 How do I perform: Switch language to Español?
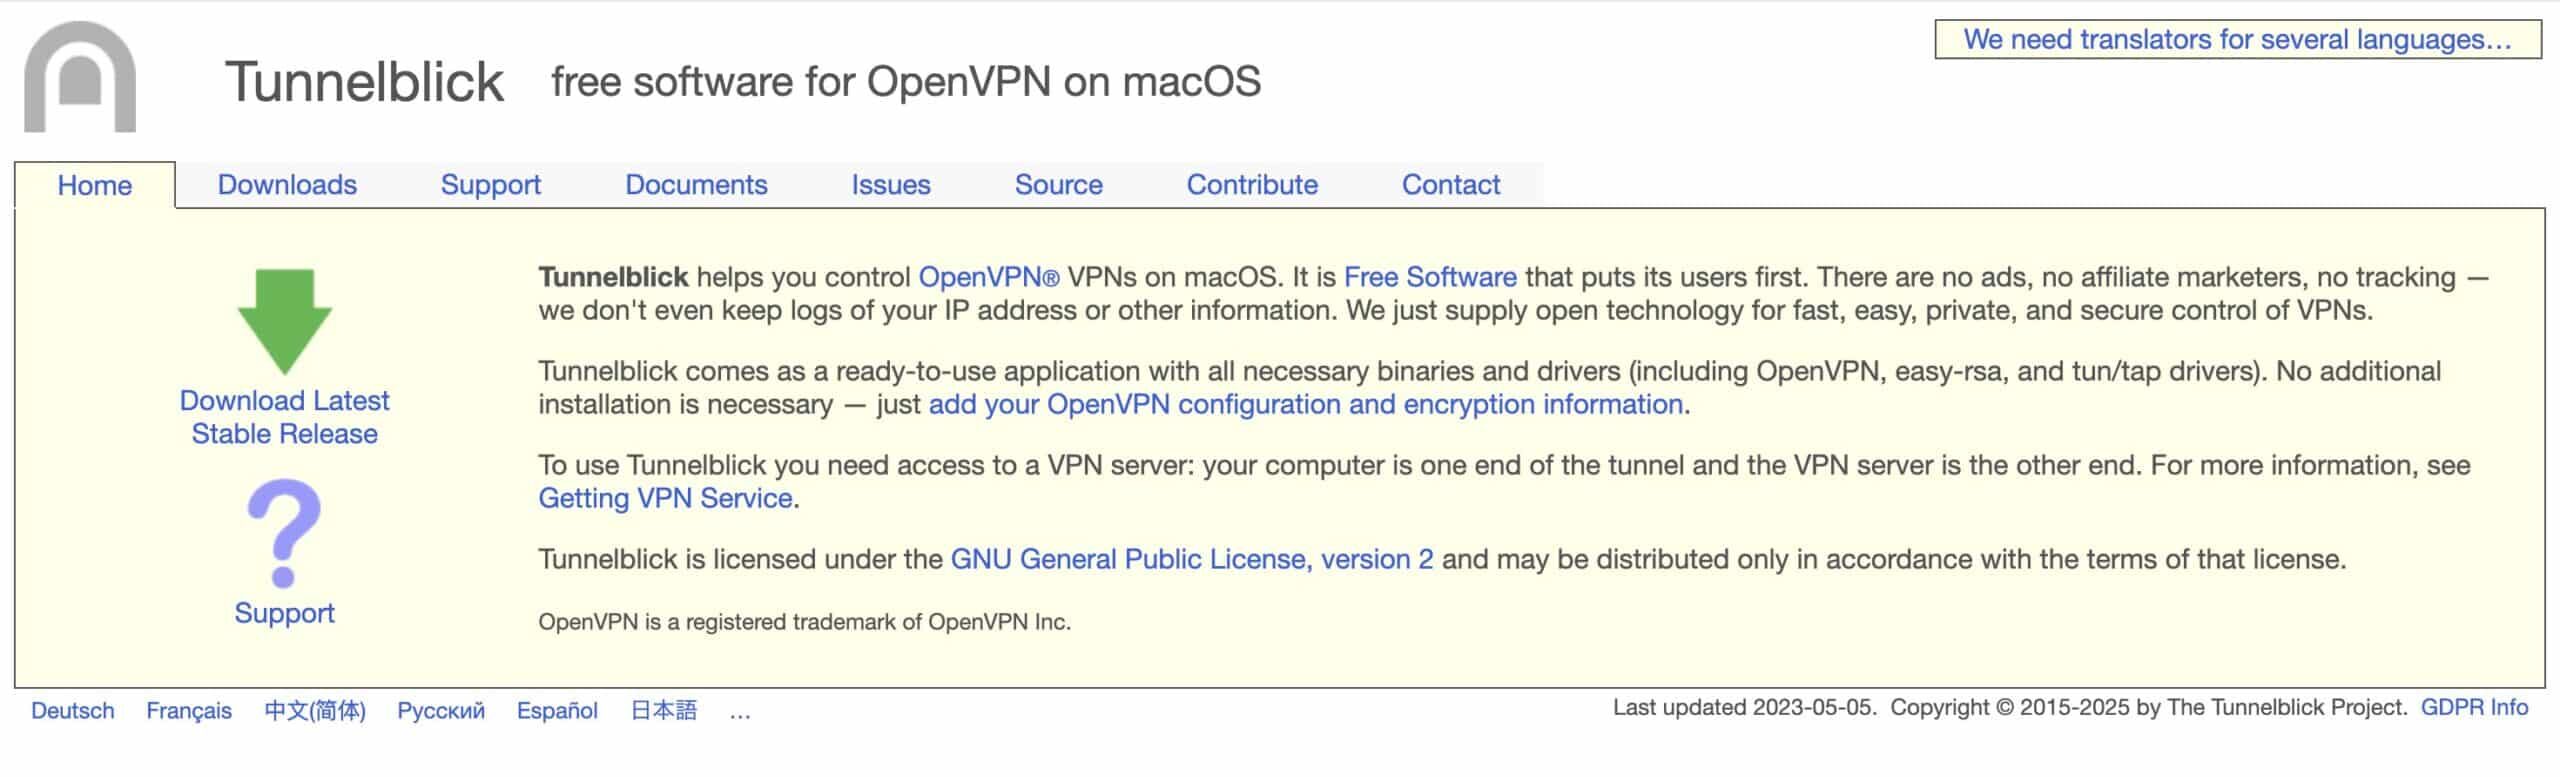(557, 711)
